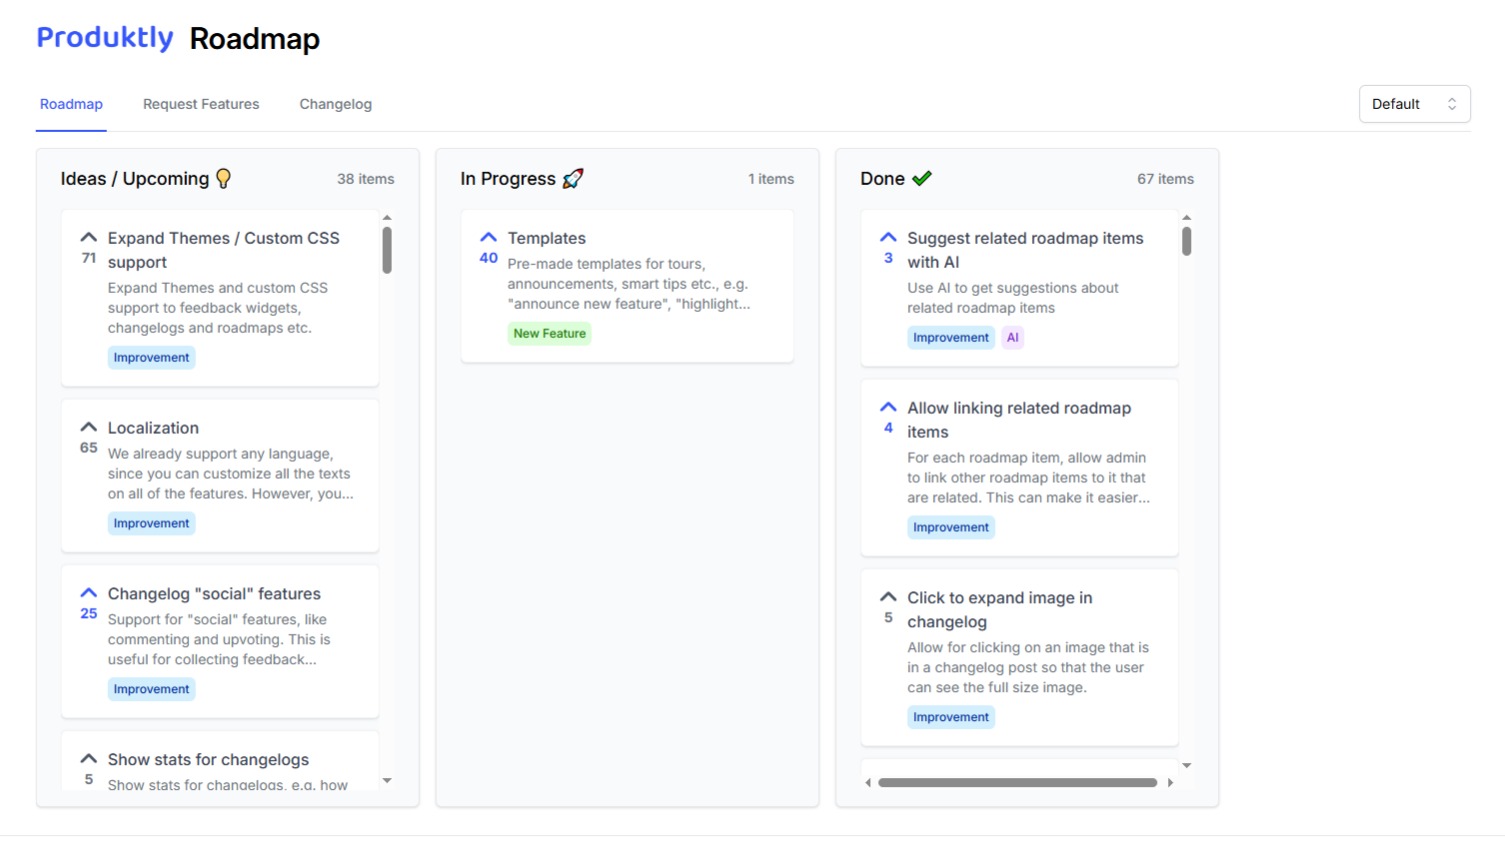The width and height of the screenshot is (1505, 846).
Task: Upvote Allow linking related roadmap items
Action: (888, 408)
